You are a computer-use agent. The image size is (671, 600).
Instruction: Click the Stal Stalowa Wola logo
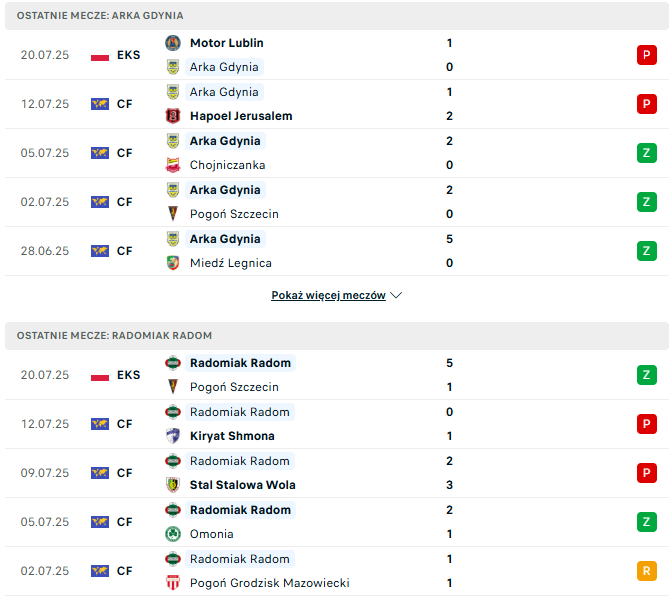pos(173,485)
